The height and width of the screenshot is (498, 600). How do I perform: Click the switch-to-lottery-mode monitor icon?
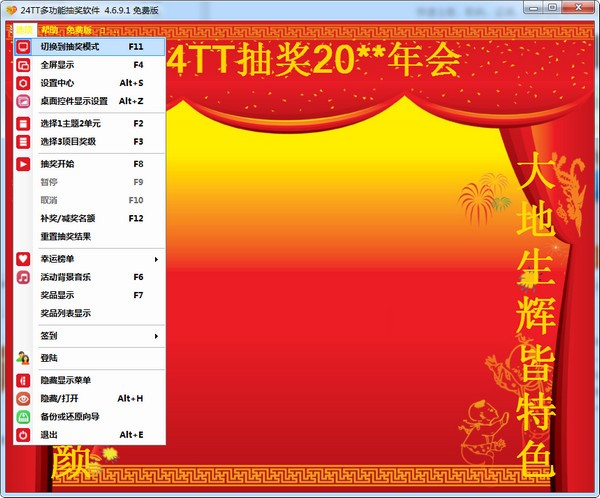pyautogui.click(x=23, y=47)
